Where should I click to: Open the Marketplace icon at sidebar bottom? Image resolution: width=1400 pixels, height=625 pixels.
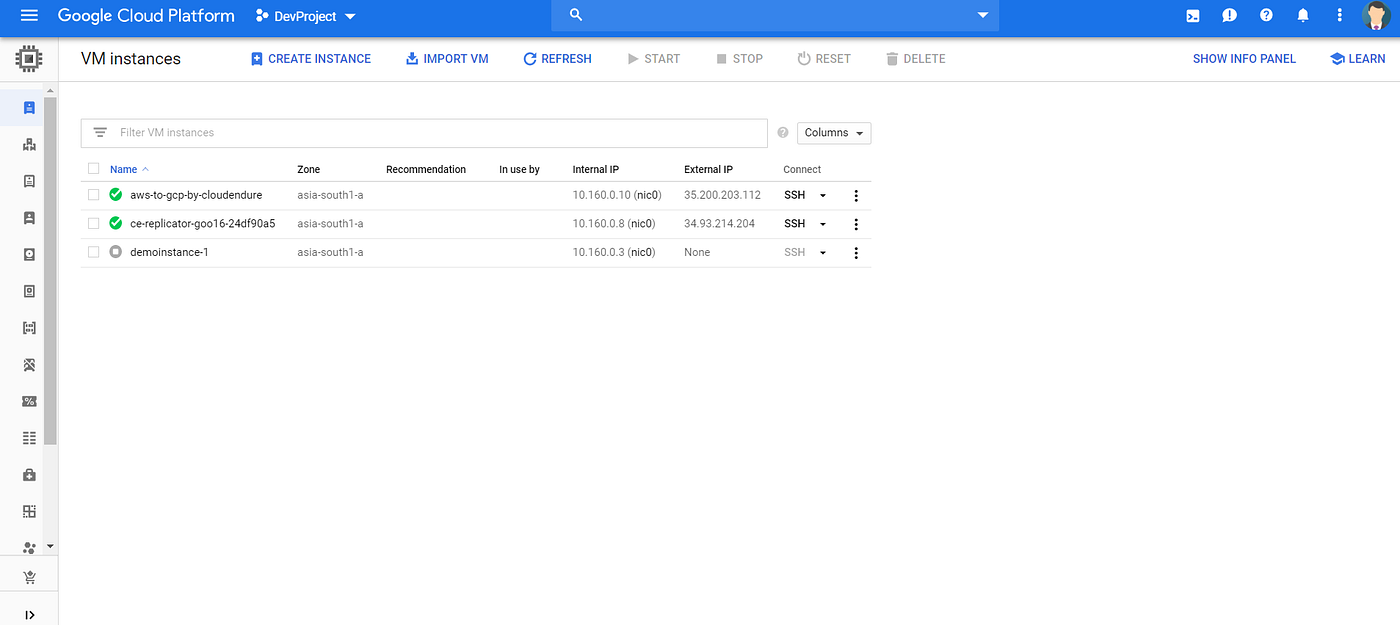coord(28,574)
